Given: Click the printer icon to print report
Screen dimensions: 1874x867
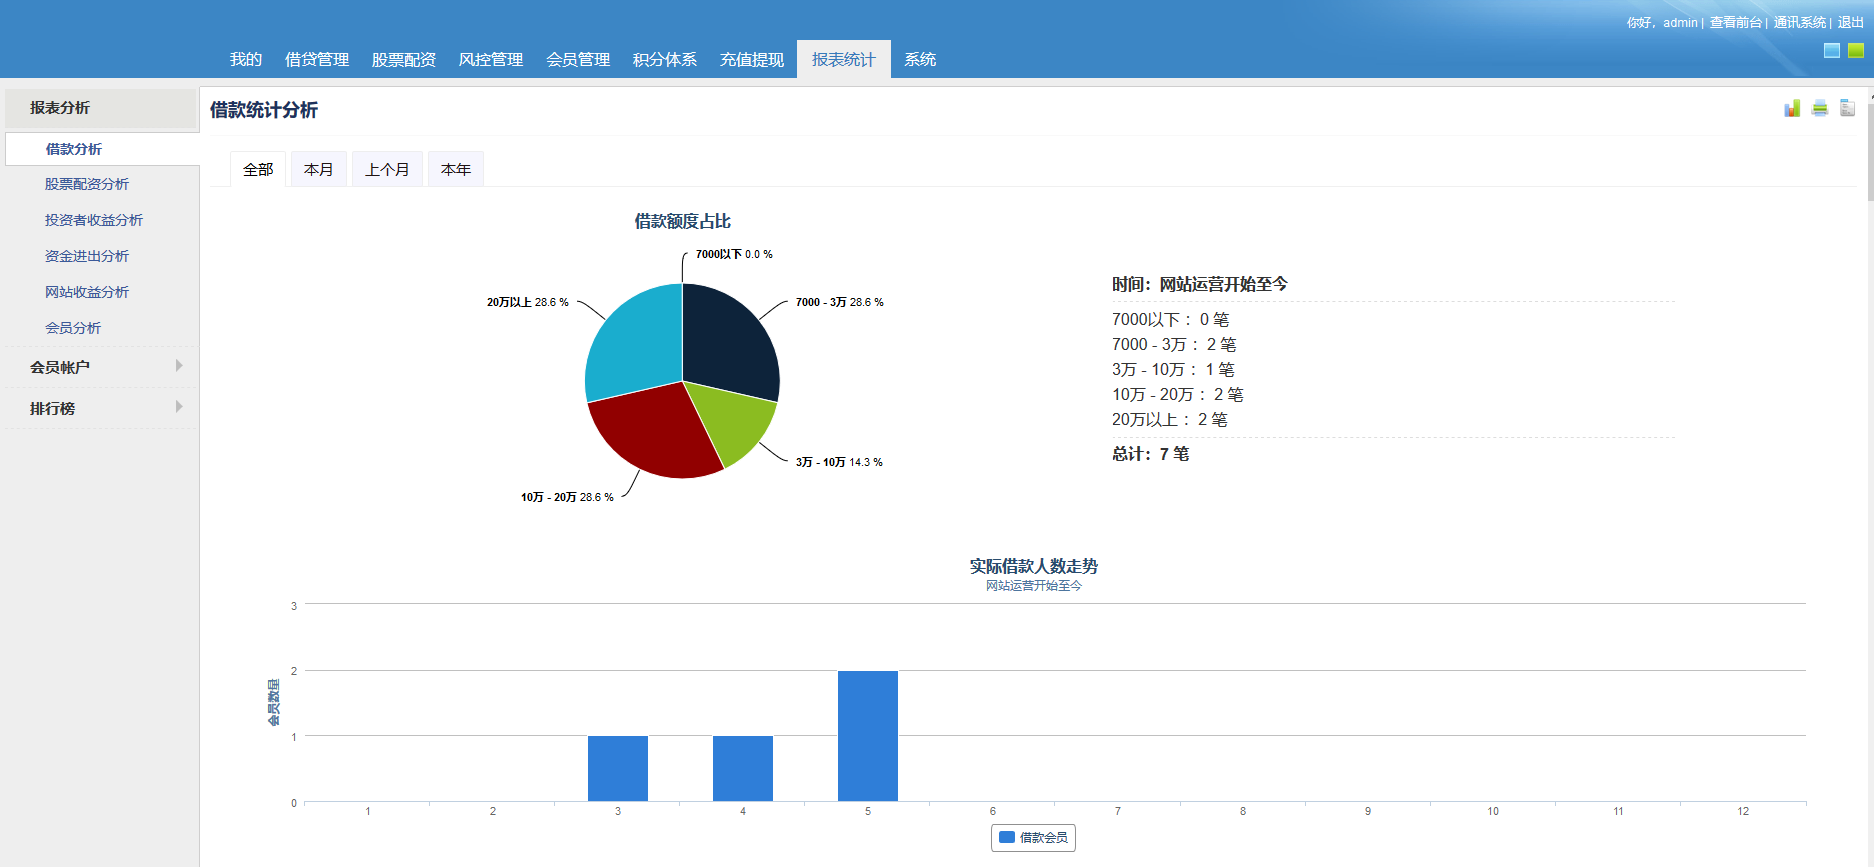Looking at the screenshot, I should (x=1819, y=108).
